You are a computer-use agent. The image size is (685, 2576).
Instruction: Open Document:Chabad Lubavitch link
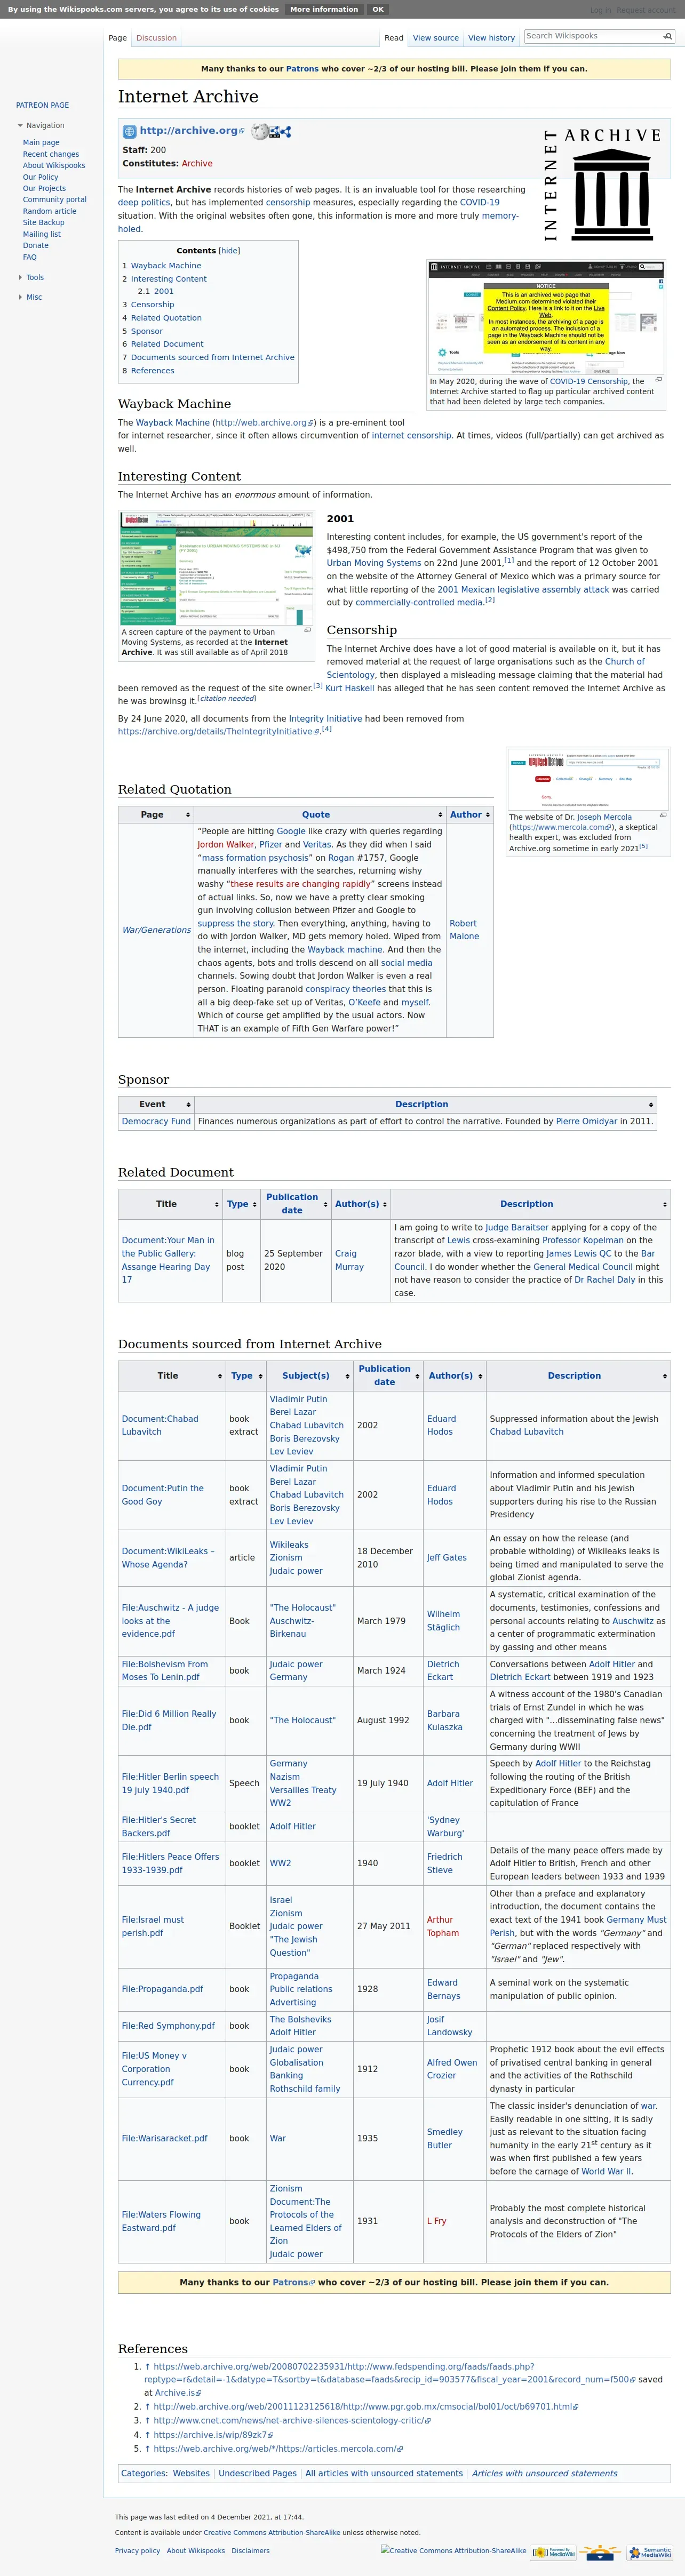pos(160,1425)
